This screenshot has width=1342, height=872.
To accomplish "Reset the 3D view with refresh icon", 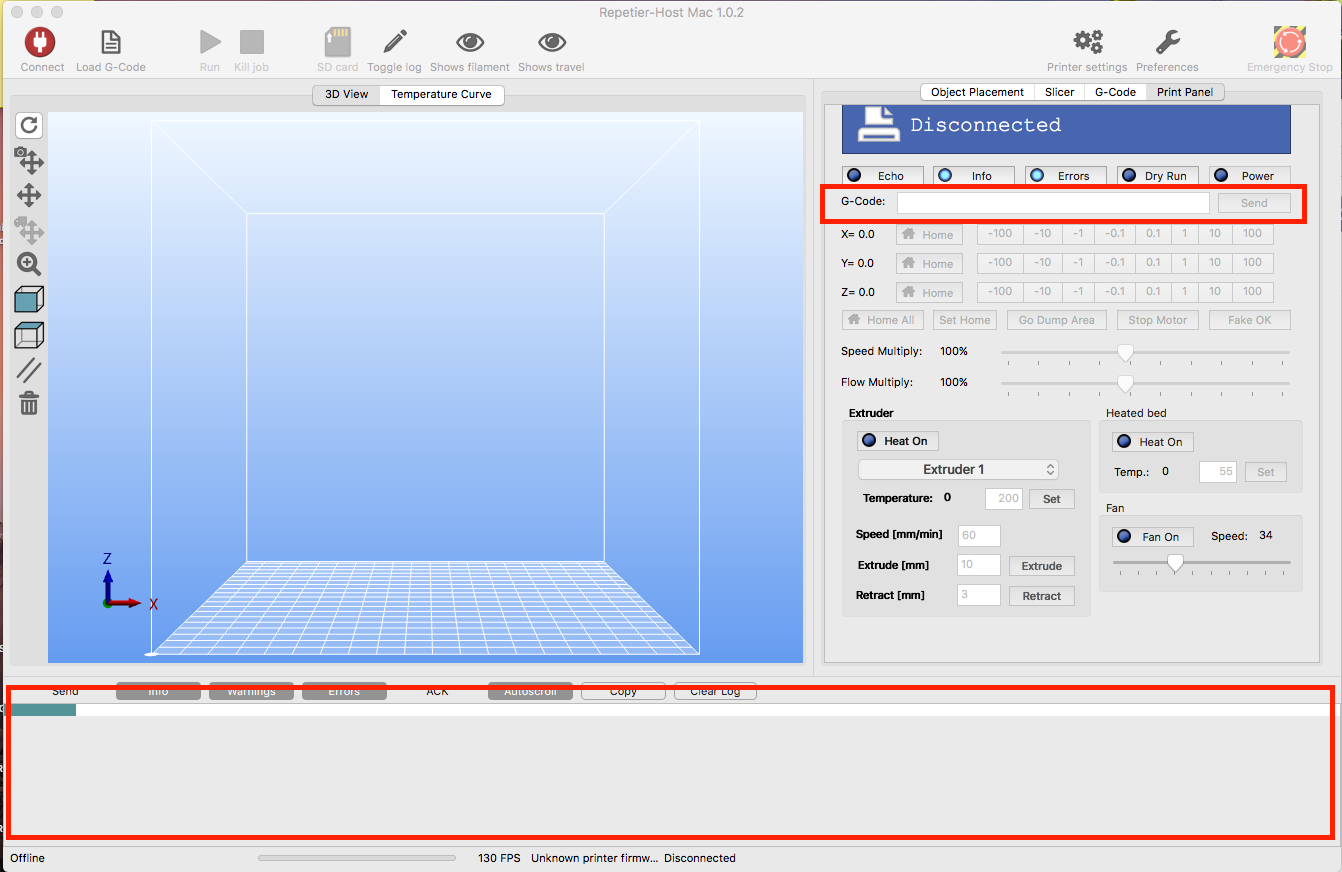I will click(x=29, y=125).
